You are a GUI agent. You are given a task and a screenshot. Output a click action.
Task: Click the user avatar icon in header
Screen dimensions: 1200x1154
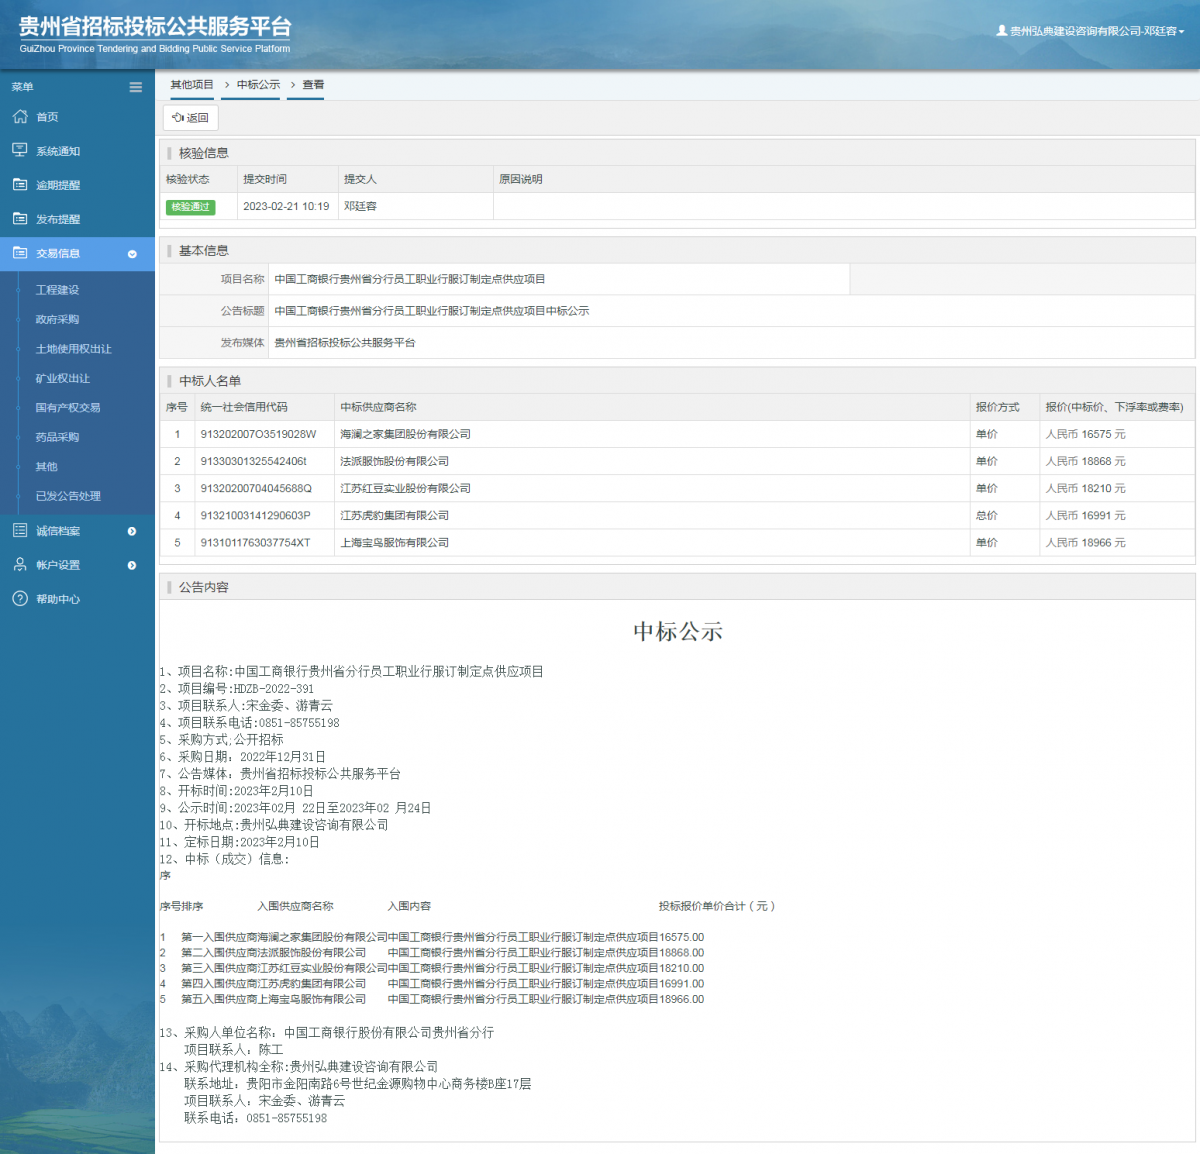(x=1002, y=31)
